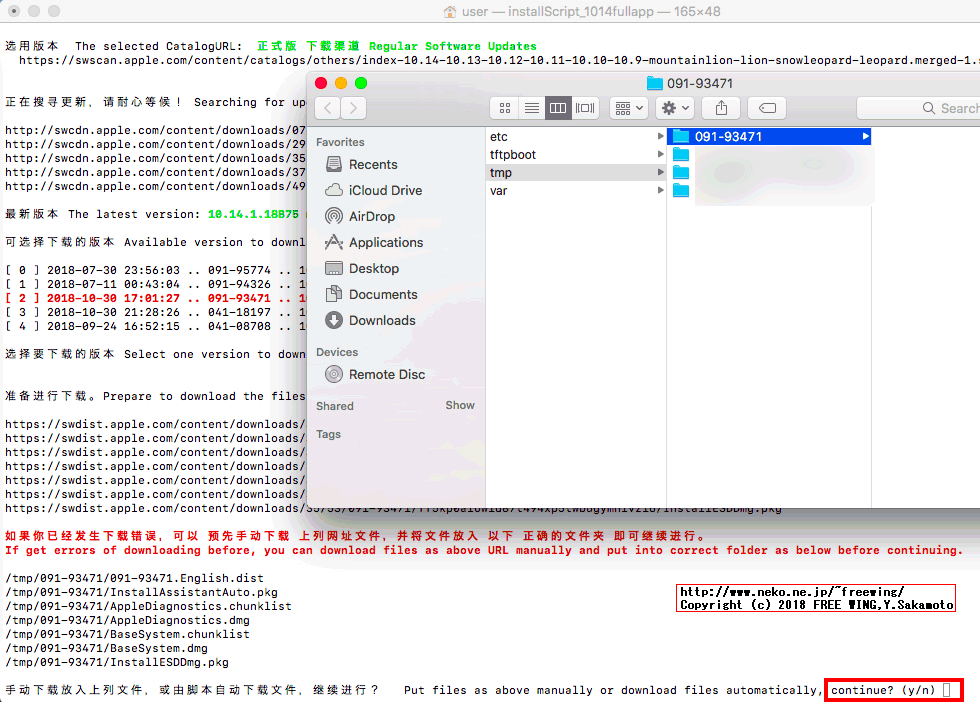This screenshot has width=980, height=702.
Task: Minimize the Finder window with yellow button
Action: click(x=341, y=83)
